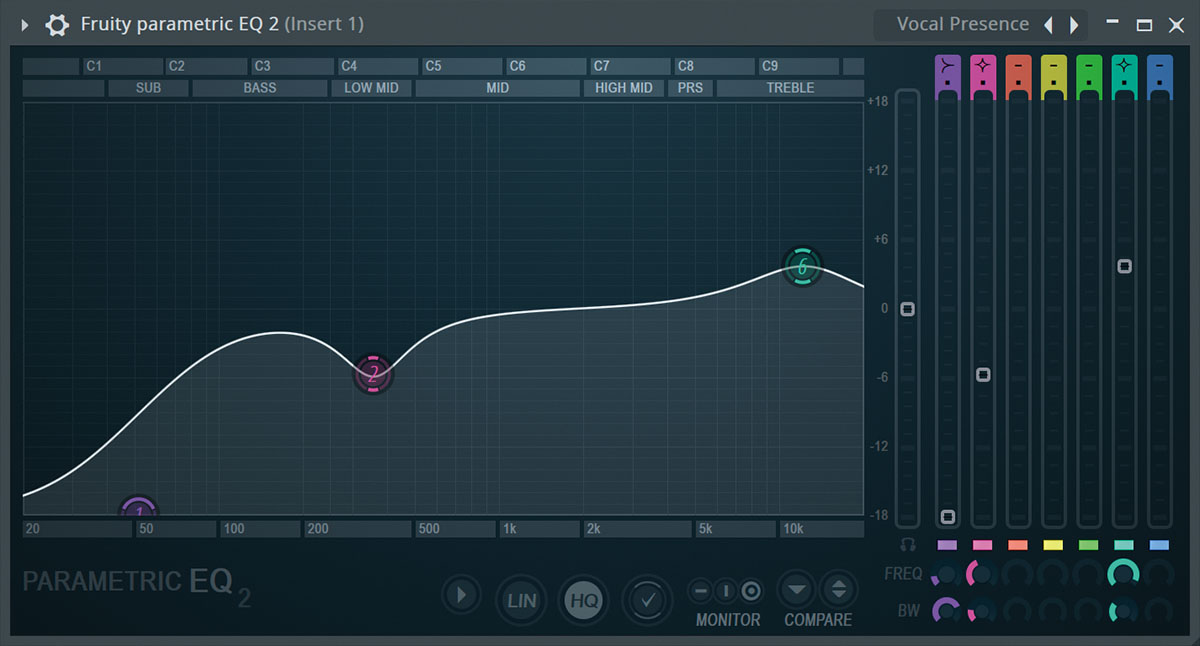Viewport: 1200px width, 646px height.
Task: Click main level slider handle at 0 dB
Action: click(x=907, y=309)
